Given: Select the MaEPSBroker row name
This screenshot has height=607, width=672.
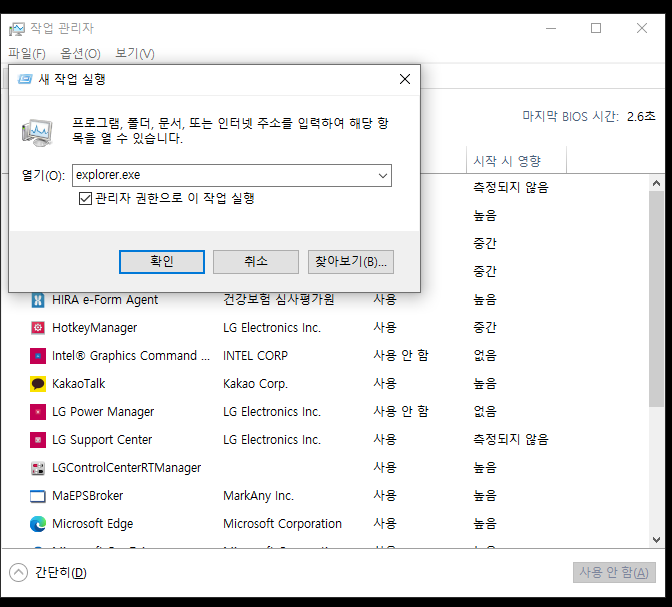Looking at the screenshot, I should 87,496.
